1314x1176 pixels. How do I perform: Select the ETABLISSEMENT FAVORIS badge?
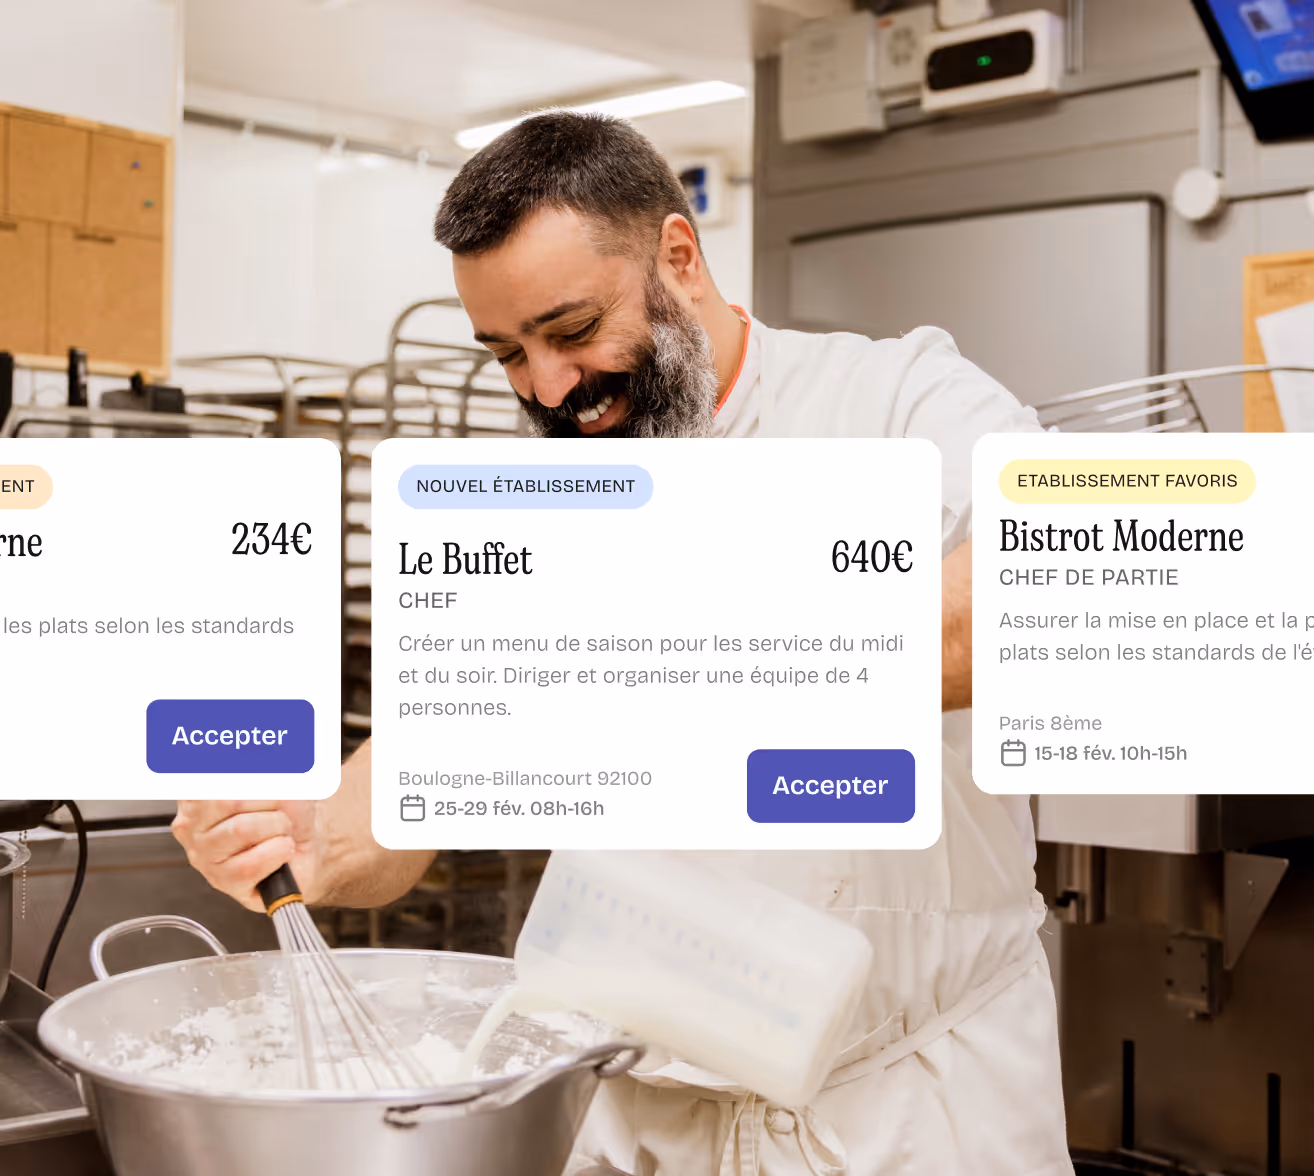1127,481
